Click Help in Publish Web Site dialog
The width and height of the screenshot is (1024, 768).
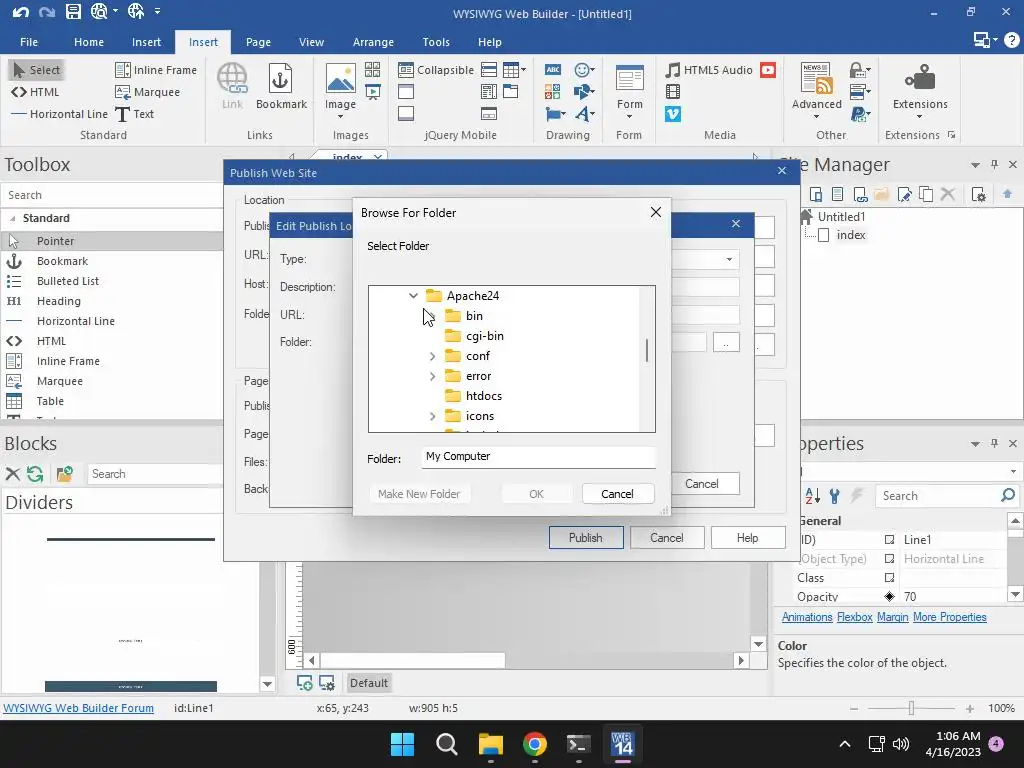[x=747, y=538]
